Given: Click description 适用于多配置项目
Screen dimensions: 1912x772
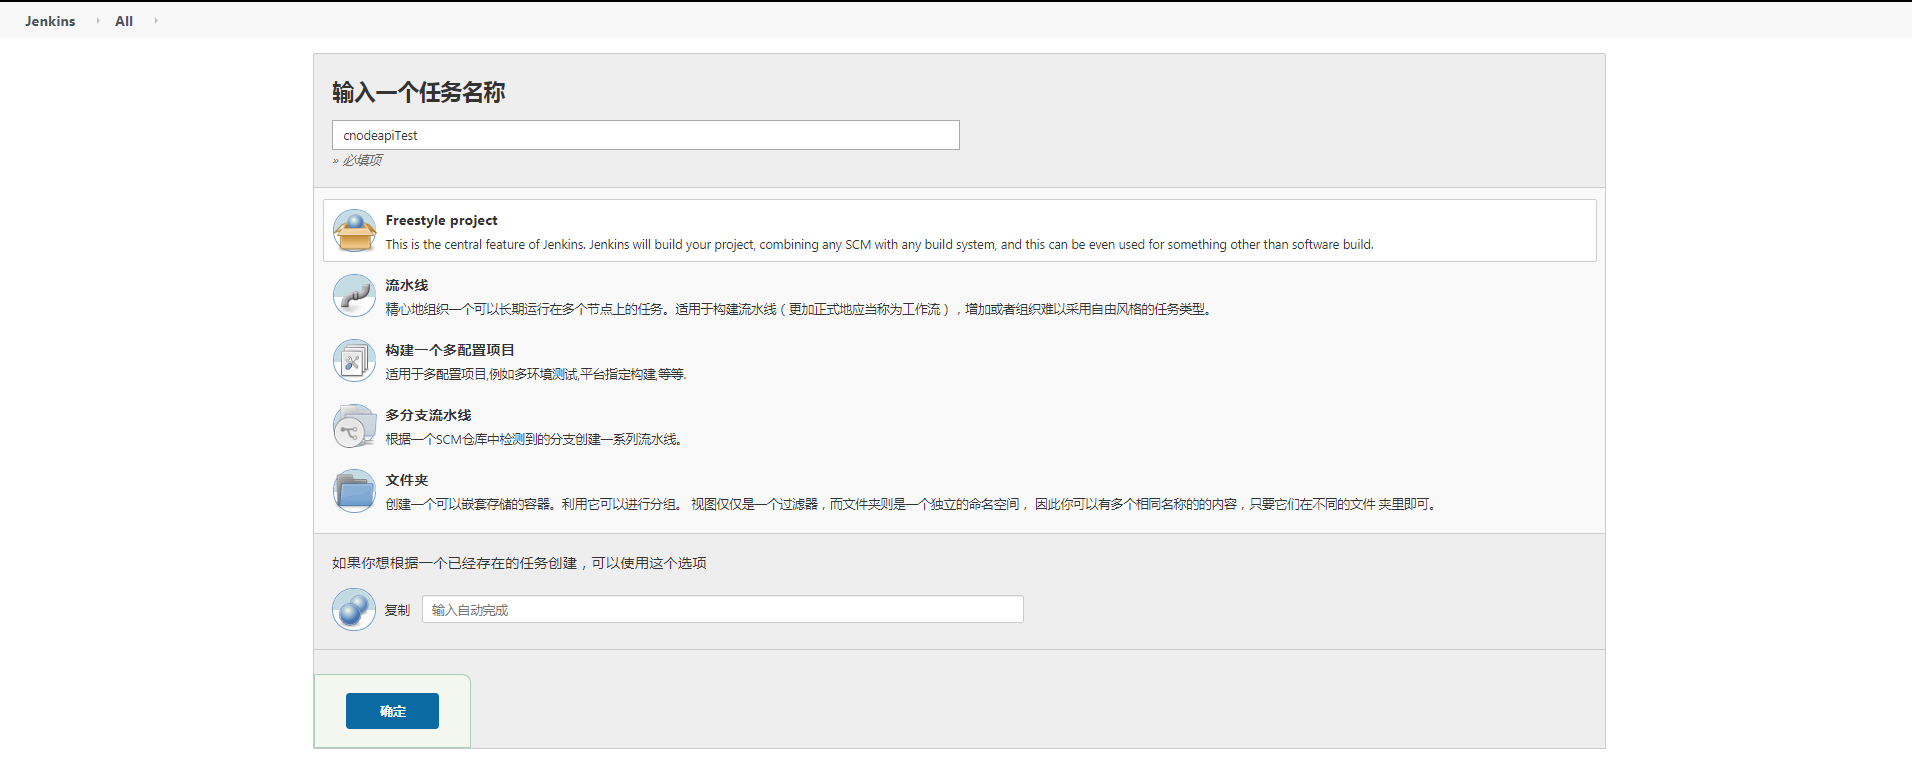Looking at the screenshot, I should [x=536, y=374].
